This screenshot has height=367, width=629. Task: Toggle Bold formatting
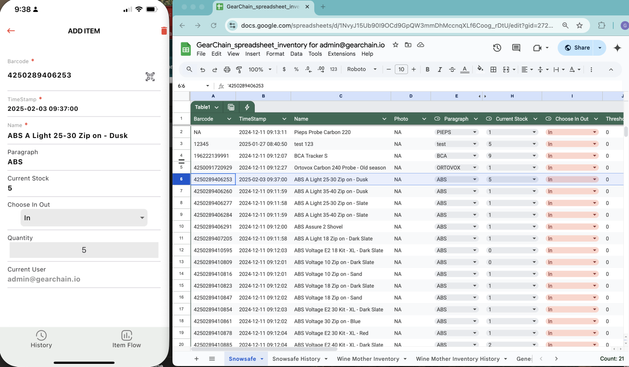428,69
